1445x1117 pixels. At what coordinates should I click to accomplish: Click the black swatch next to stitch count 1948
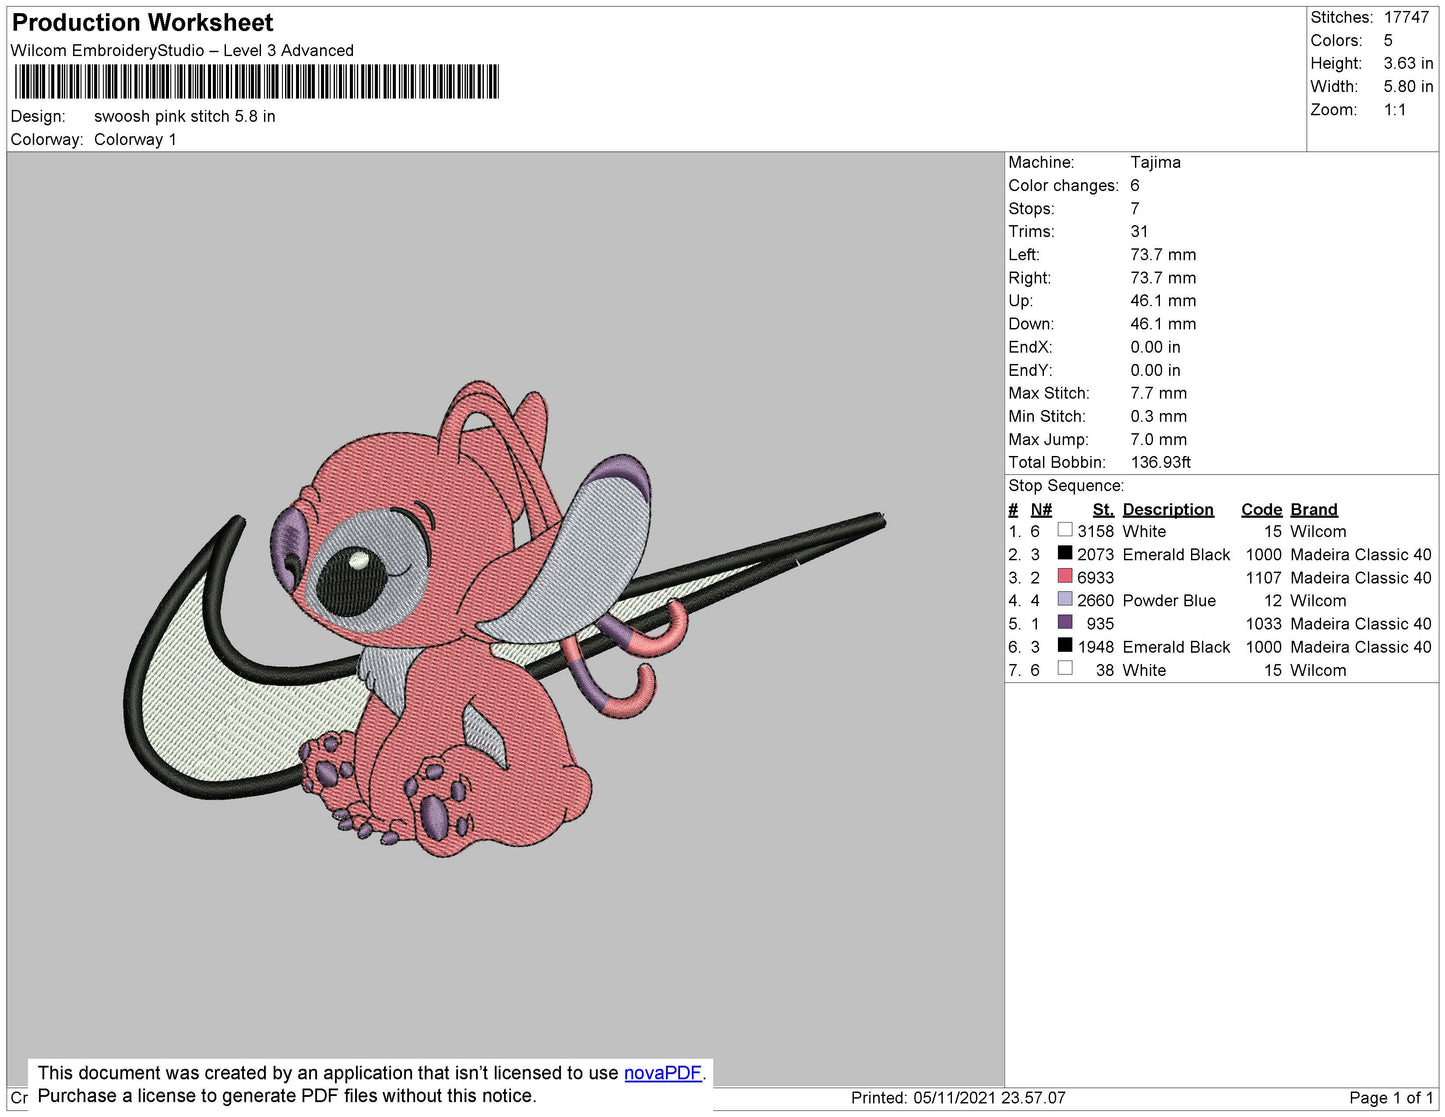coord(1065,645)
